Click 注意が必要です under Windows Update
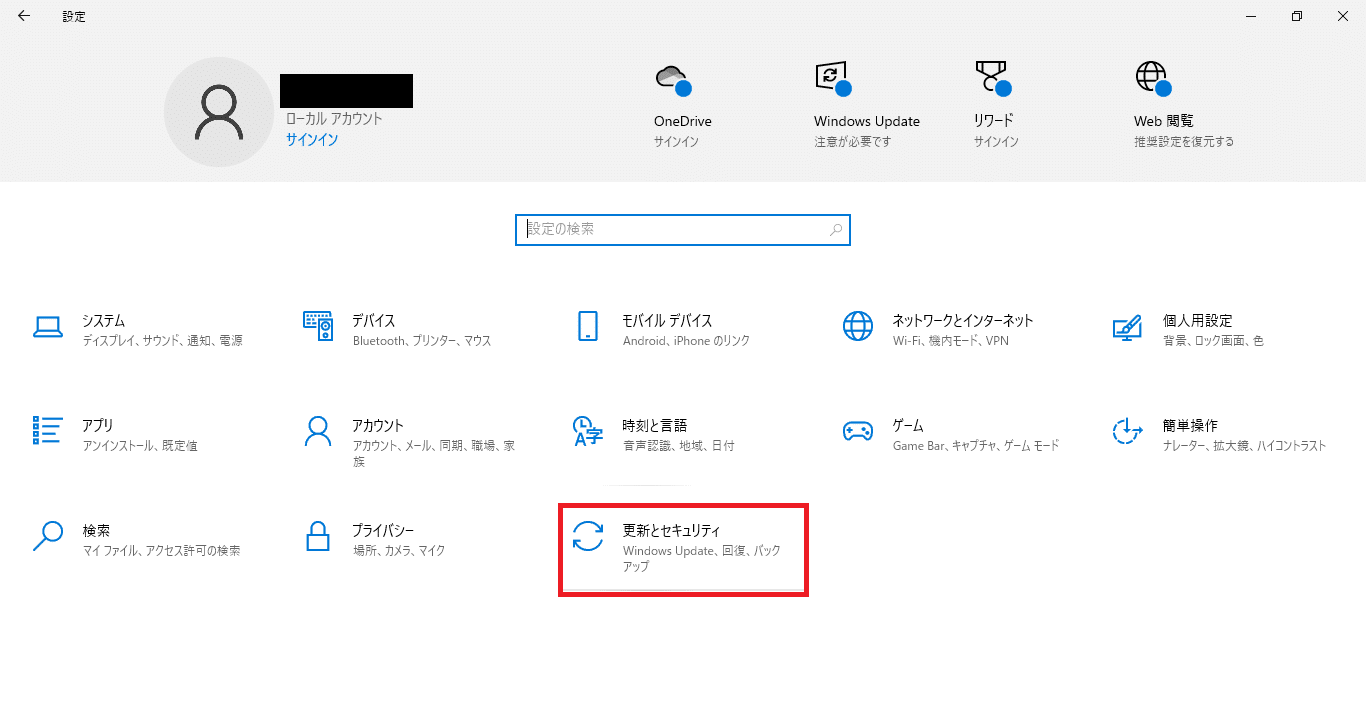Screen dimensions: 1366x728 852,142
